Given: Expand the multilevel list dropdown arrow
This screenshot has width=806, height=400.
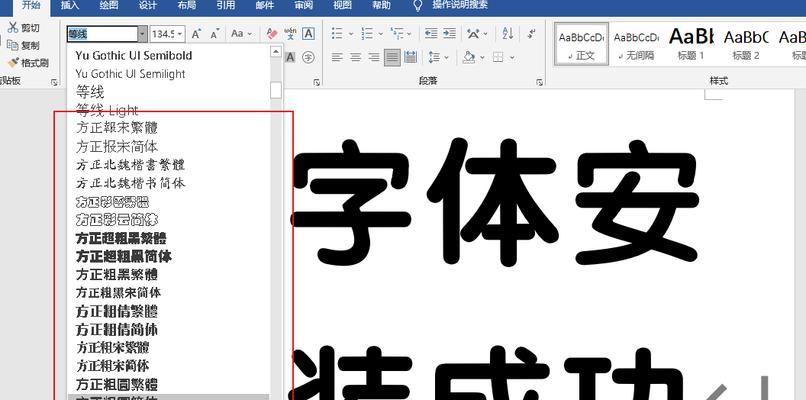Looking at the screenshot, I should [x=410, y=34].
